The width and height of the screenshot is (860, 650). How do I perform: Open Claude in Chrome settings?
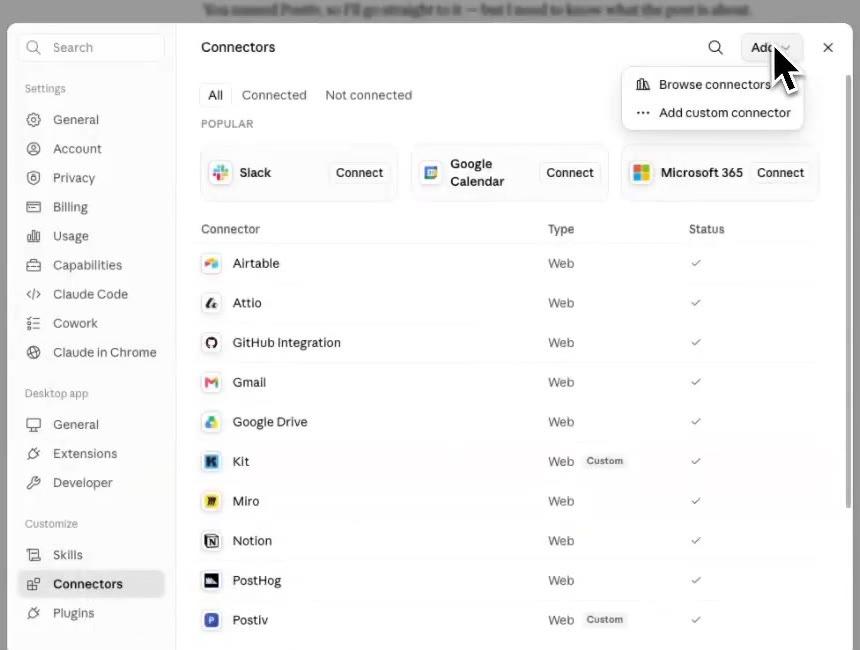[x=92, y=352]
